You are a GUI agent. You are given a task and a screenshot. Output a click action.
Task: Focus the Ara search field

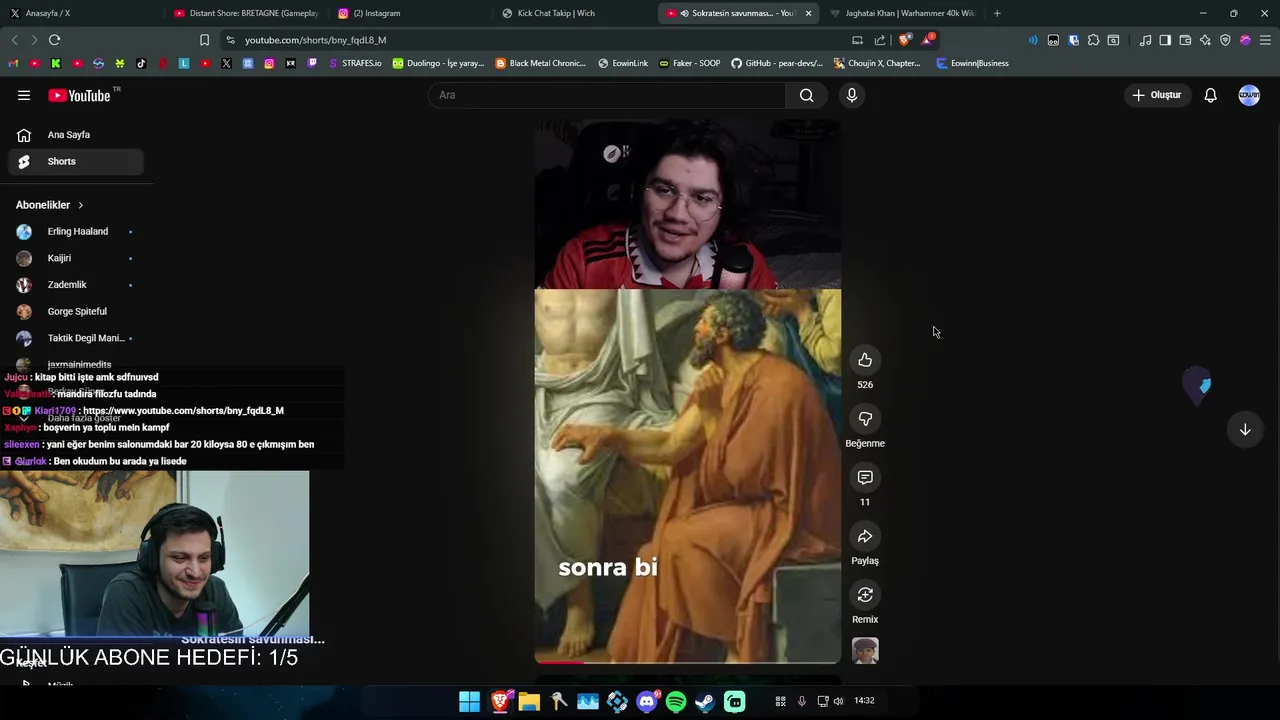pyautogui.click(x=607, y=95)
